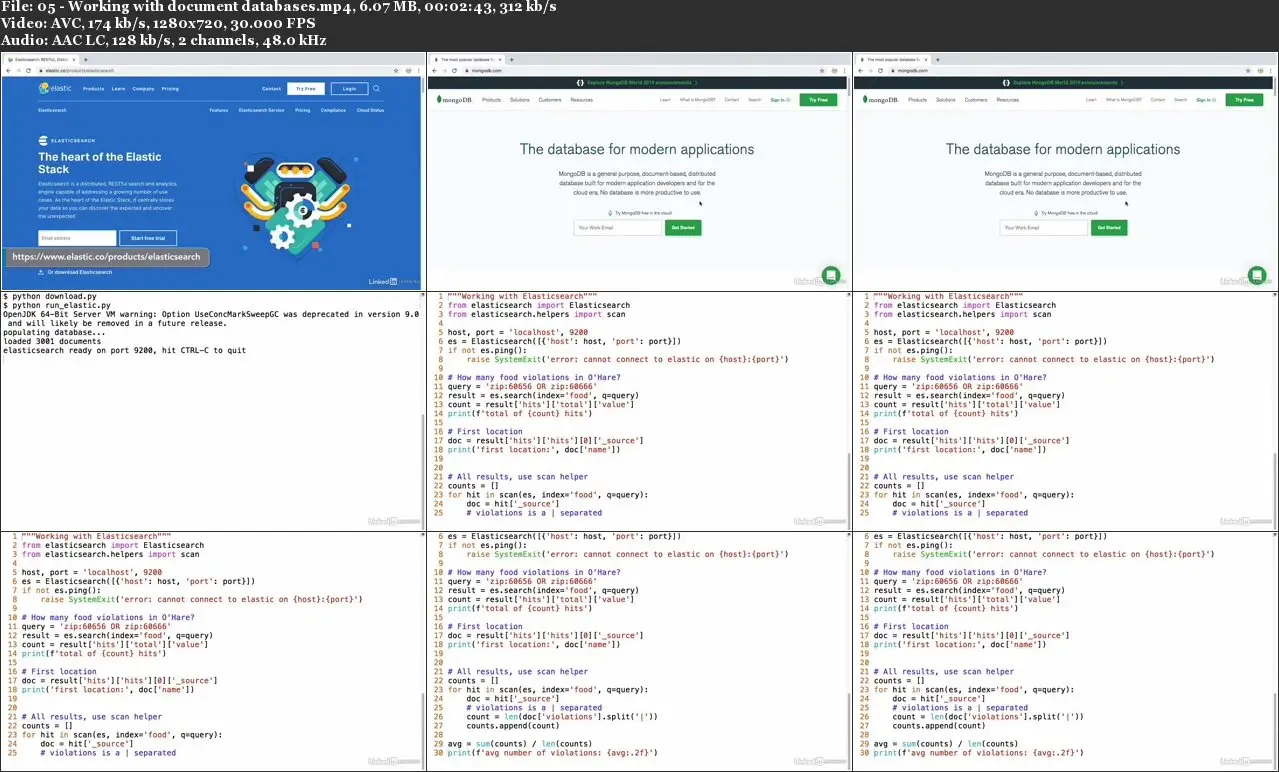
Task: Open Solutions in the middle MongoDB frame
Action: coord(520,100)
